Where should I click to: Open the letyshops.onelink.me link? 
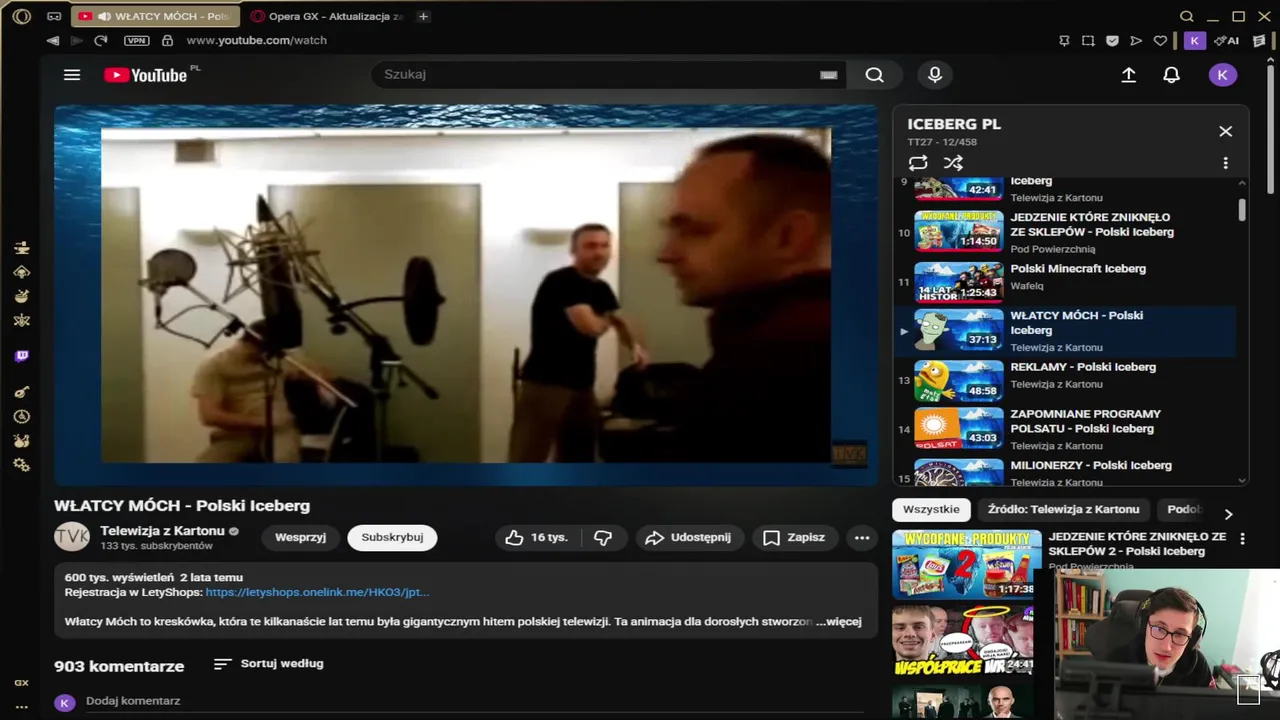317,592
